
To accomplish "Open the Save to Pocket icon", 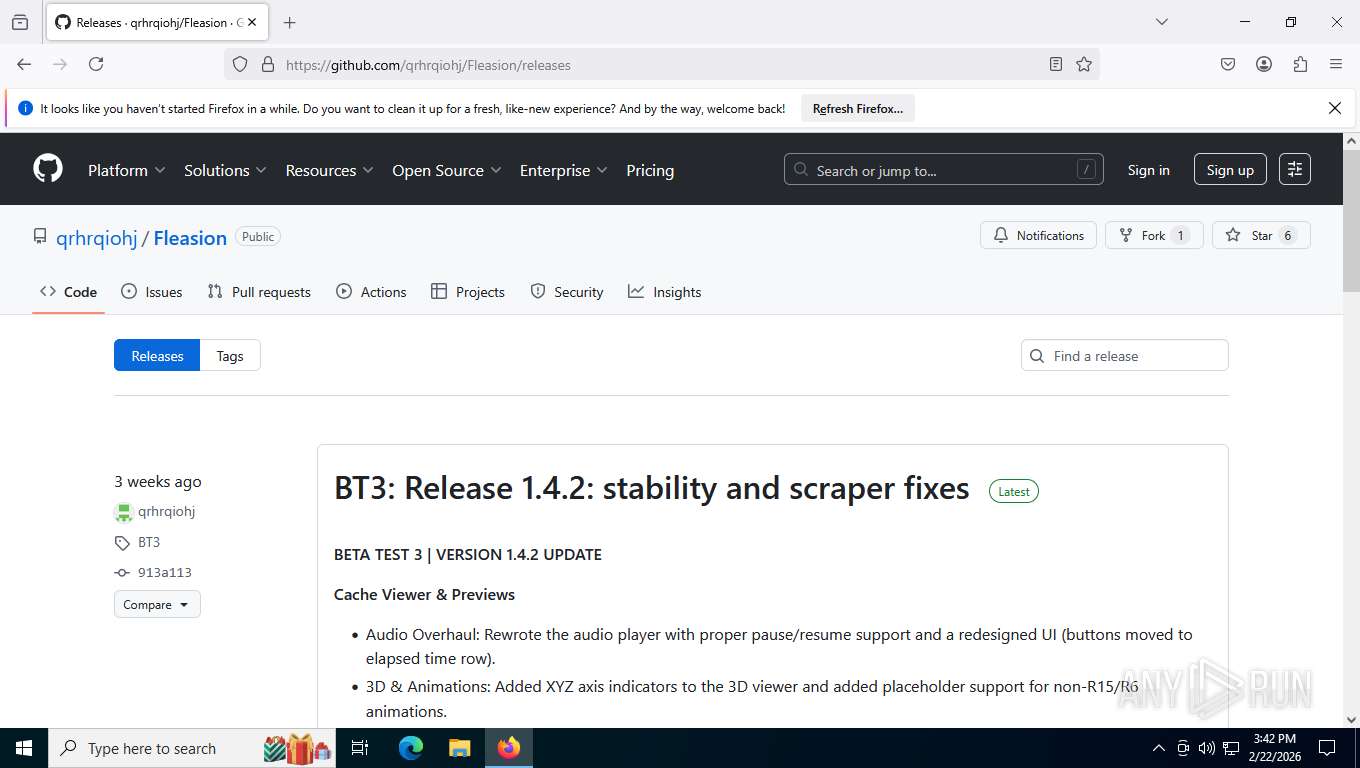I will click(1228, 64).
